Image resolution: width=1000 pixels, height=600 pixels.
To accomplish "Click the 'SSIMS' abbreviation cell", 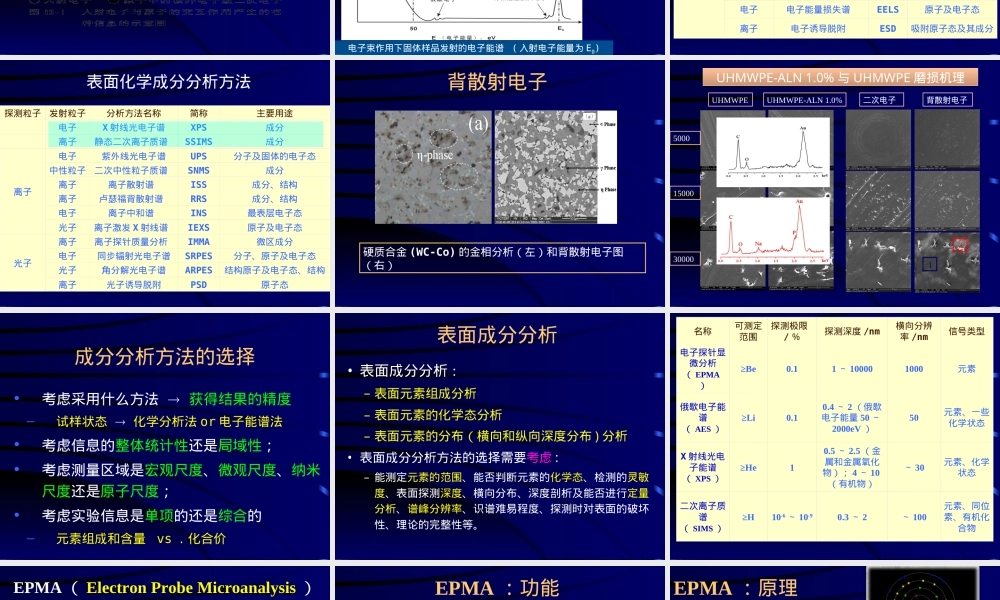I will pos(198,142).
